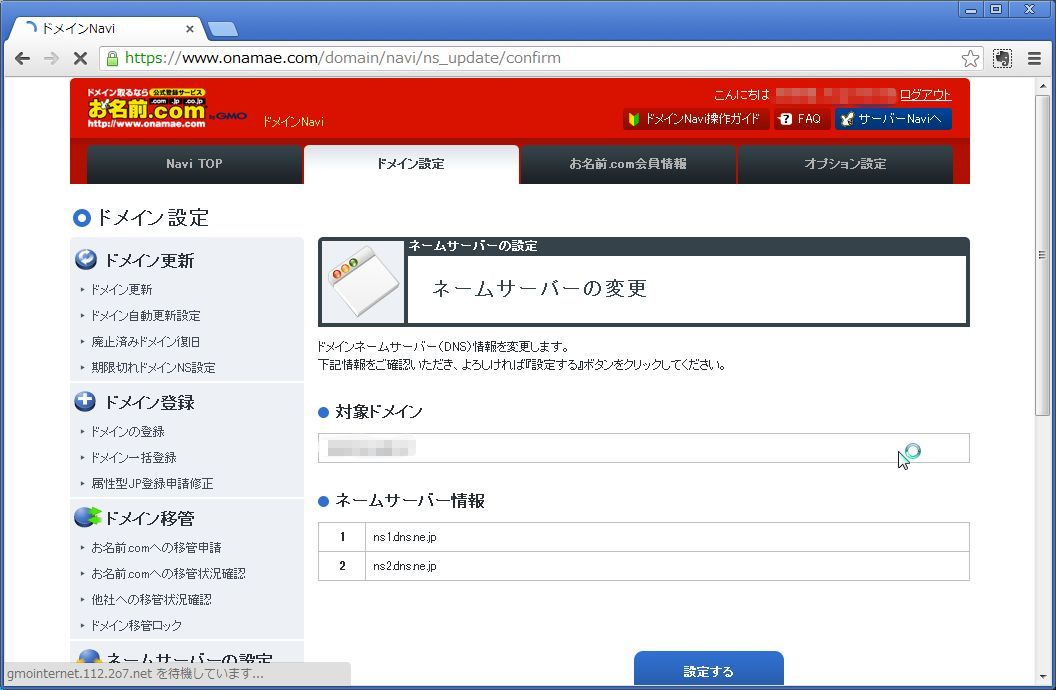The image size is (1056, 690).
Task: Click the address bar URL
Action: tap(343, 58)
